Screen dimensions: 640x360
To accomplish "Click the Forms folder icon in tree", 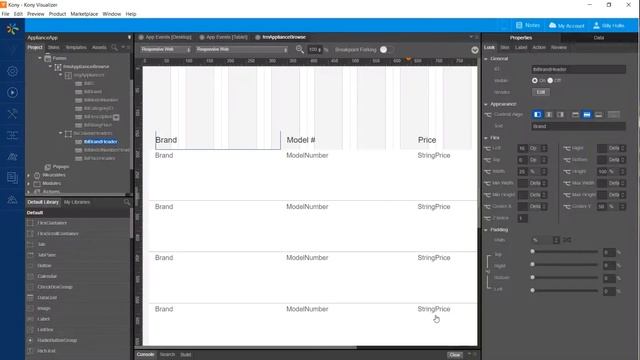I will 47,58.
